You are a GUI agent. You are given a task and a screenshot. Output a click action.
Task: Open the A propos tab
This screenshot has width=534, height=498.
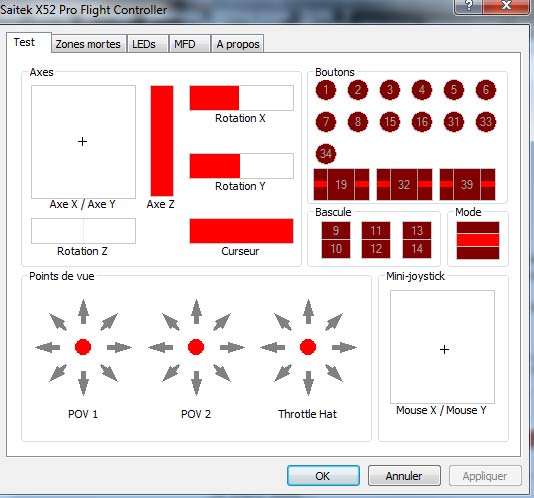pyautogui.click(x=237, y=44)
